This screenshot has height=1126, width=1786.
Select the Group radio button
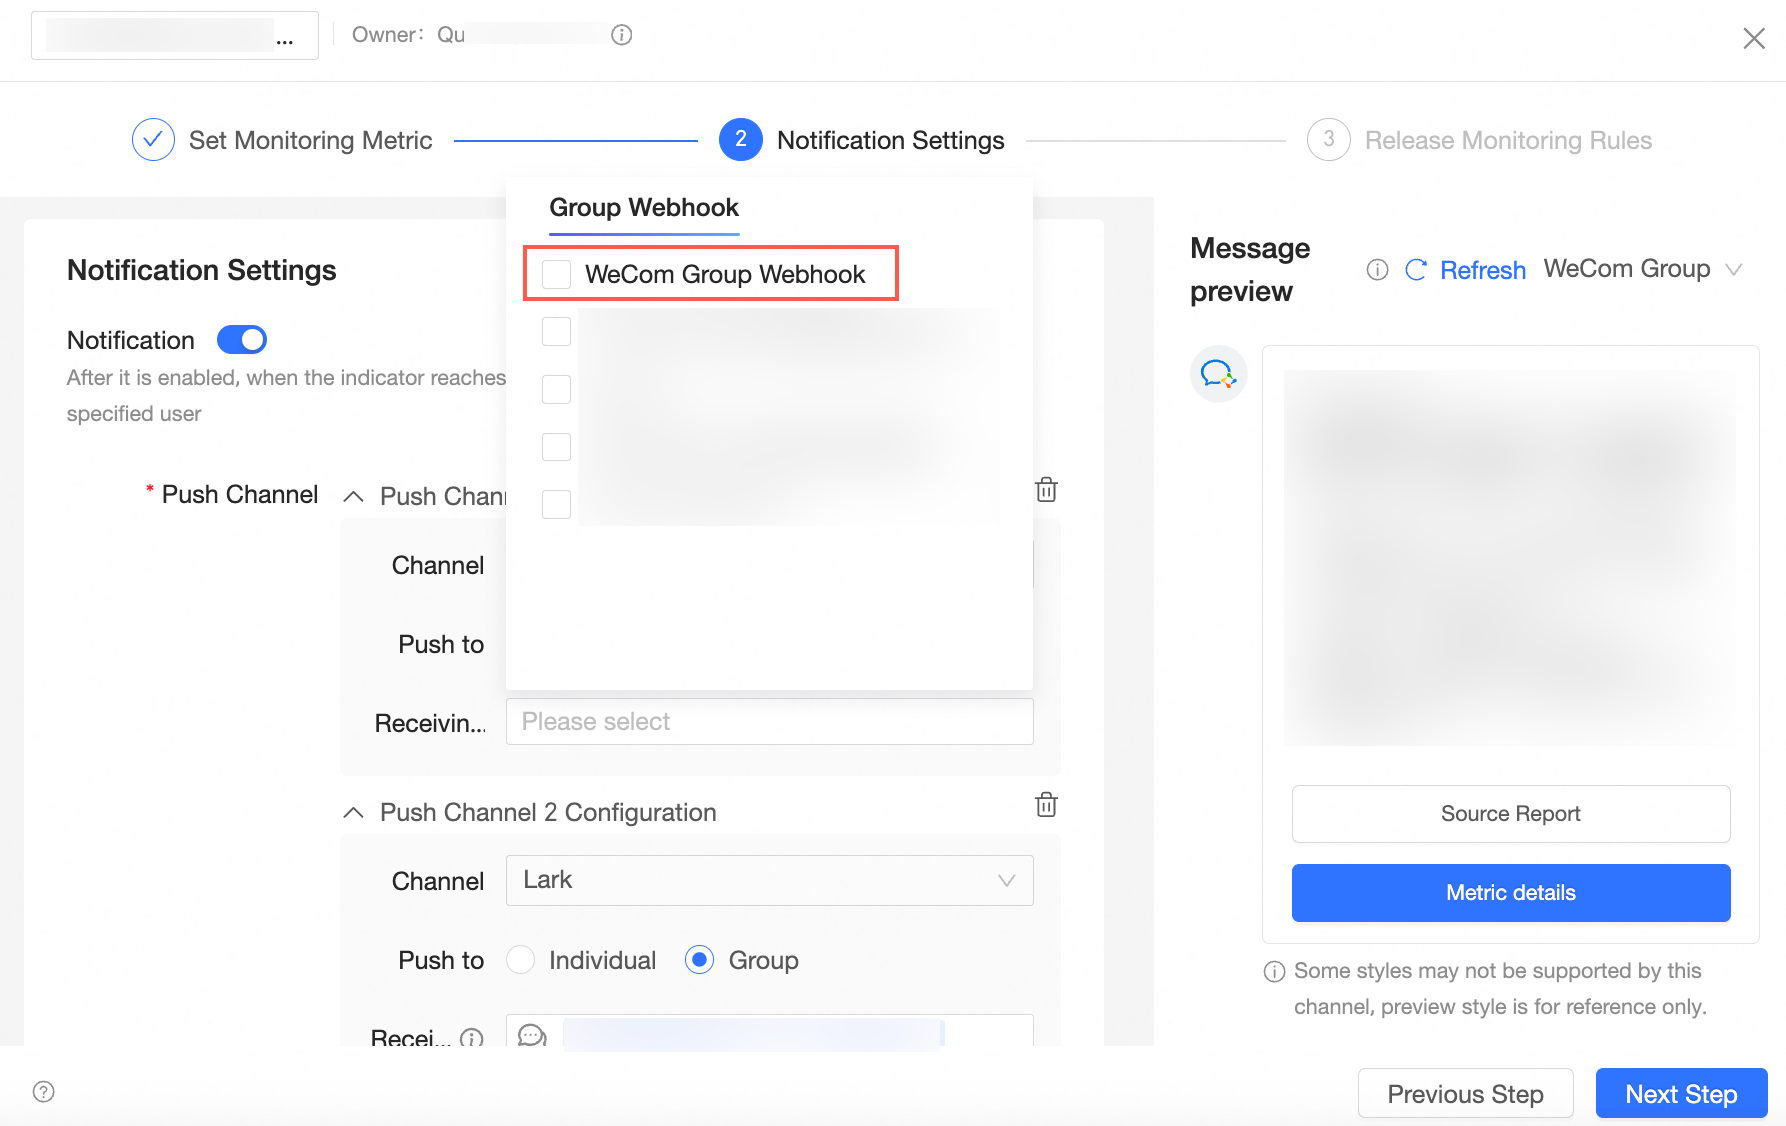point(699,960)
